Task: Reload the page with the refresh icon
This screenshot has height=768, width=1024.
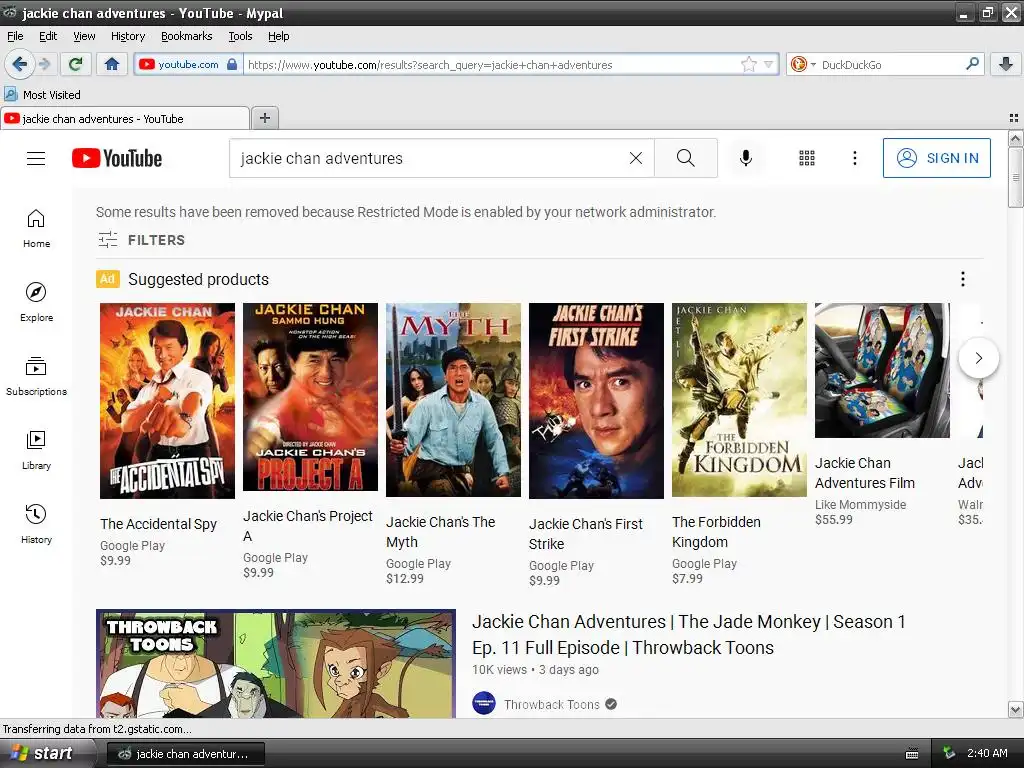Action: point(76,64)
